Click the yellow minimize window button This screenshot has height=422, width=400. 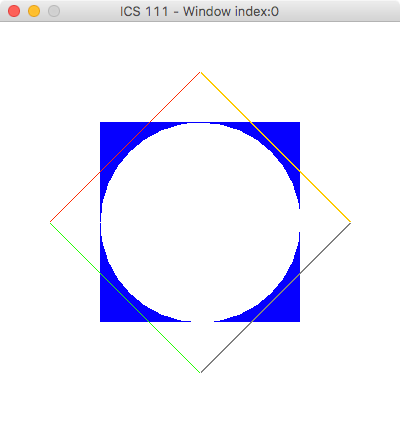(34, 11)
